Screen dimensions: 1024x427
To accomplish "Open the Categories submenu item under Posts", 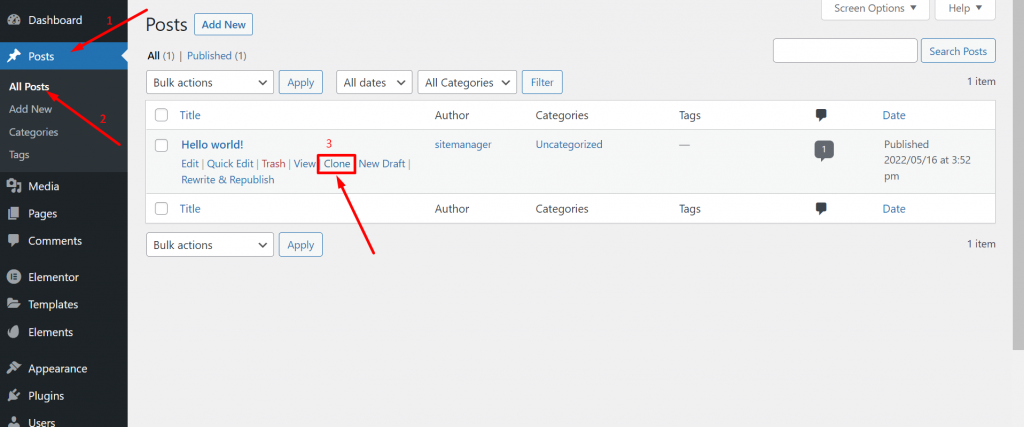I will point(34,132).
